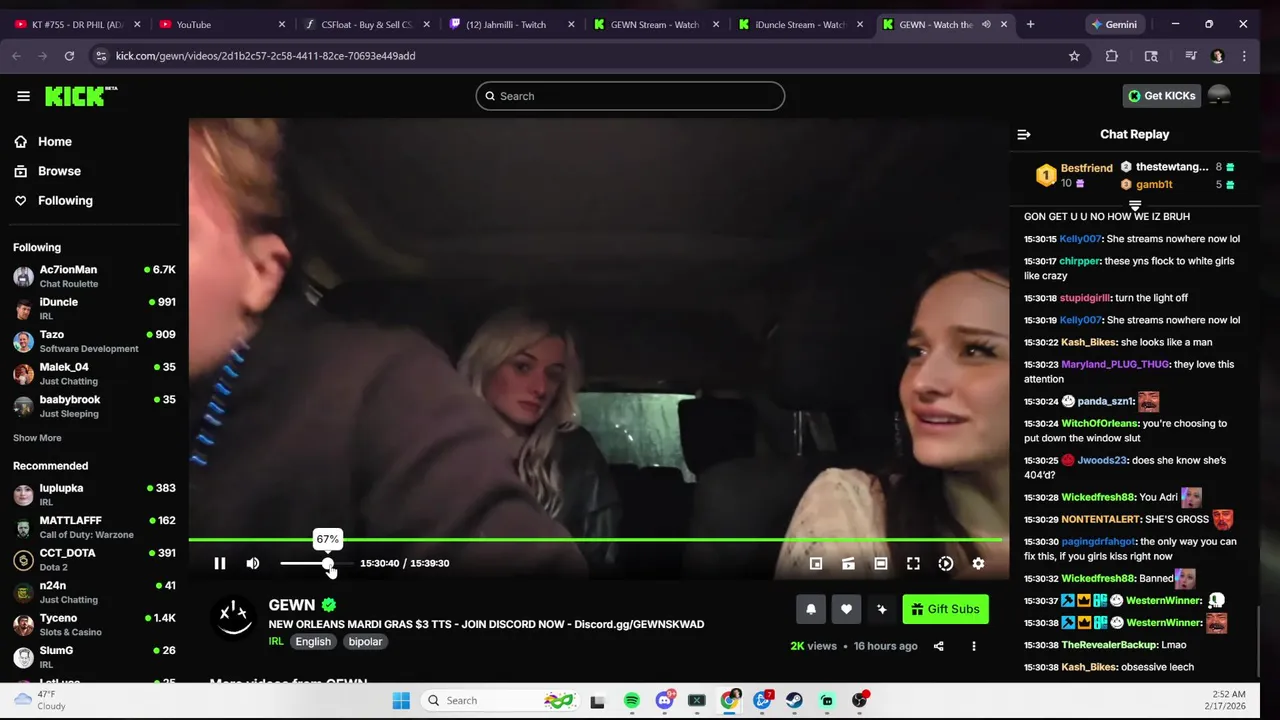
Task: Click the English tag
Action: click(313, 642)
